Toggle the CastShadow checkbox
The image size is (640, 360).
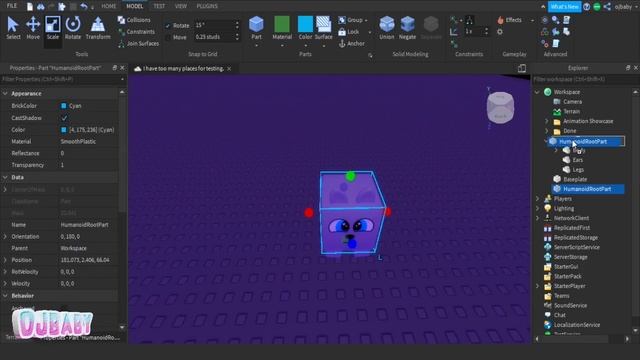(64, 118)
